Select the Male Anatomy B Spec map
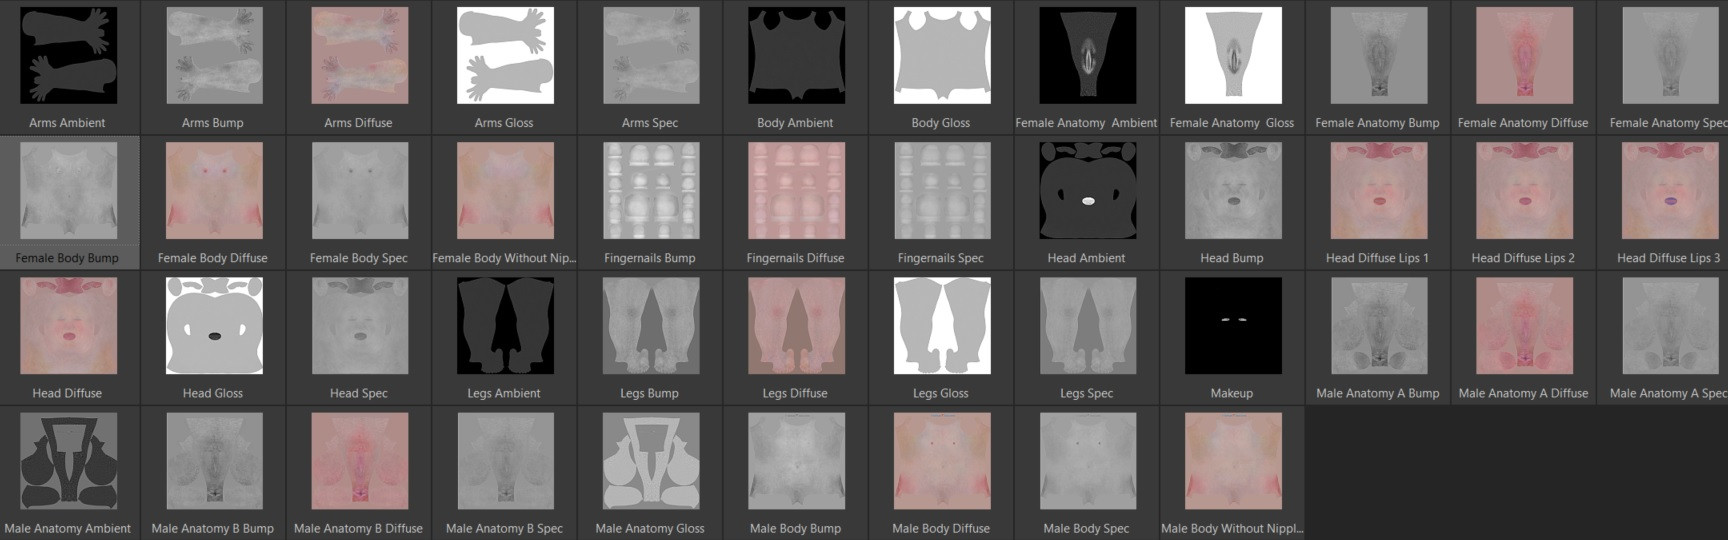This screenshot has width=1728, height=540. click(506, 461)
